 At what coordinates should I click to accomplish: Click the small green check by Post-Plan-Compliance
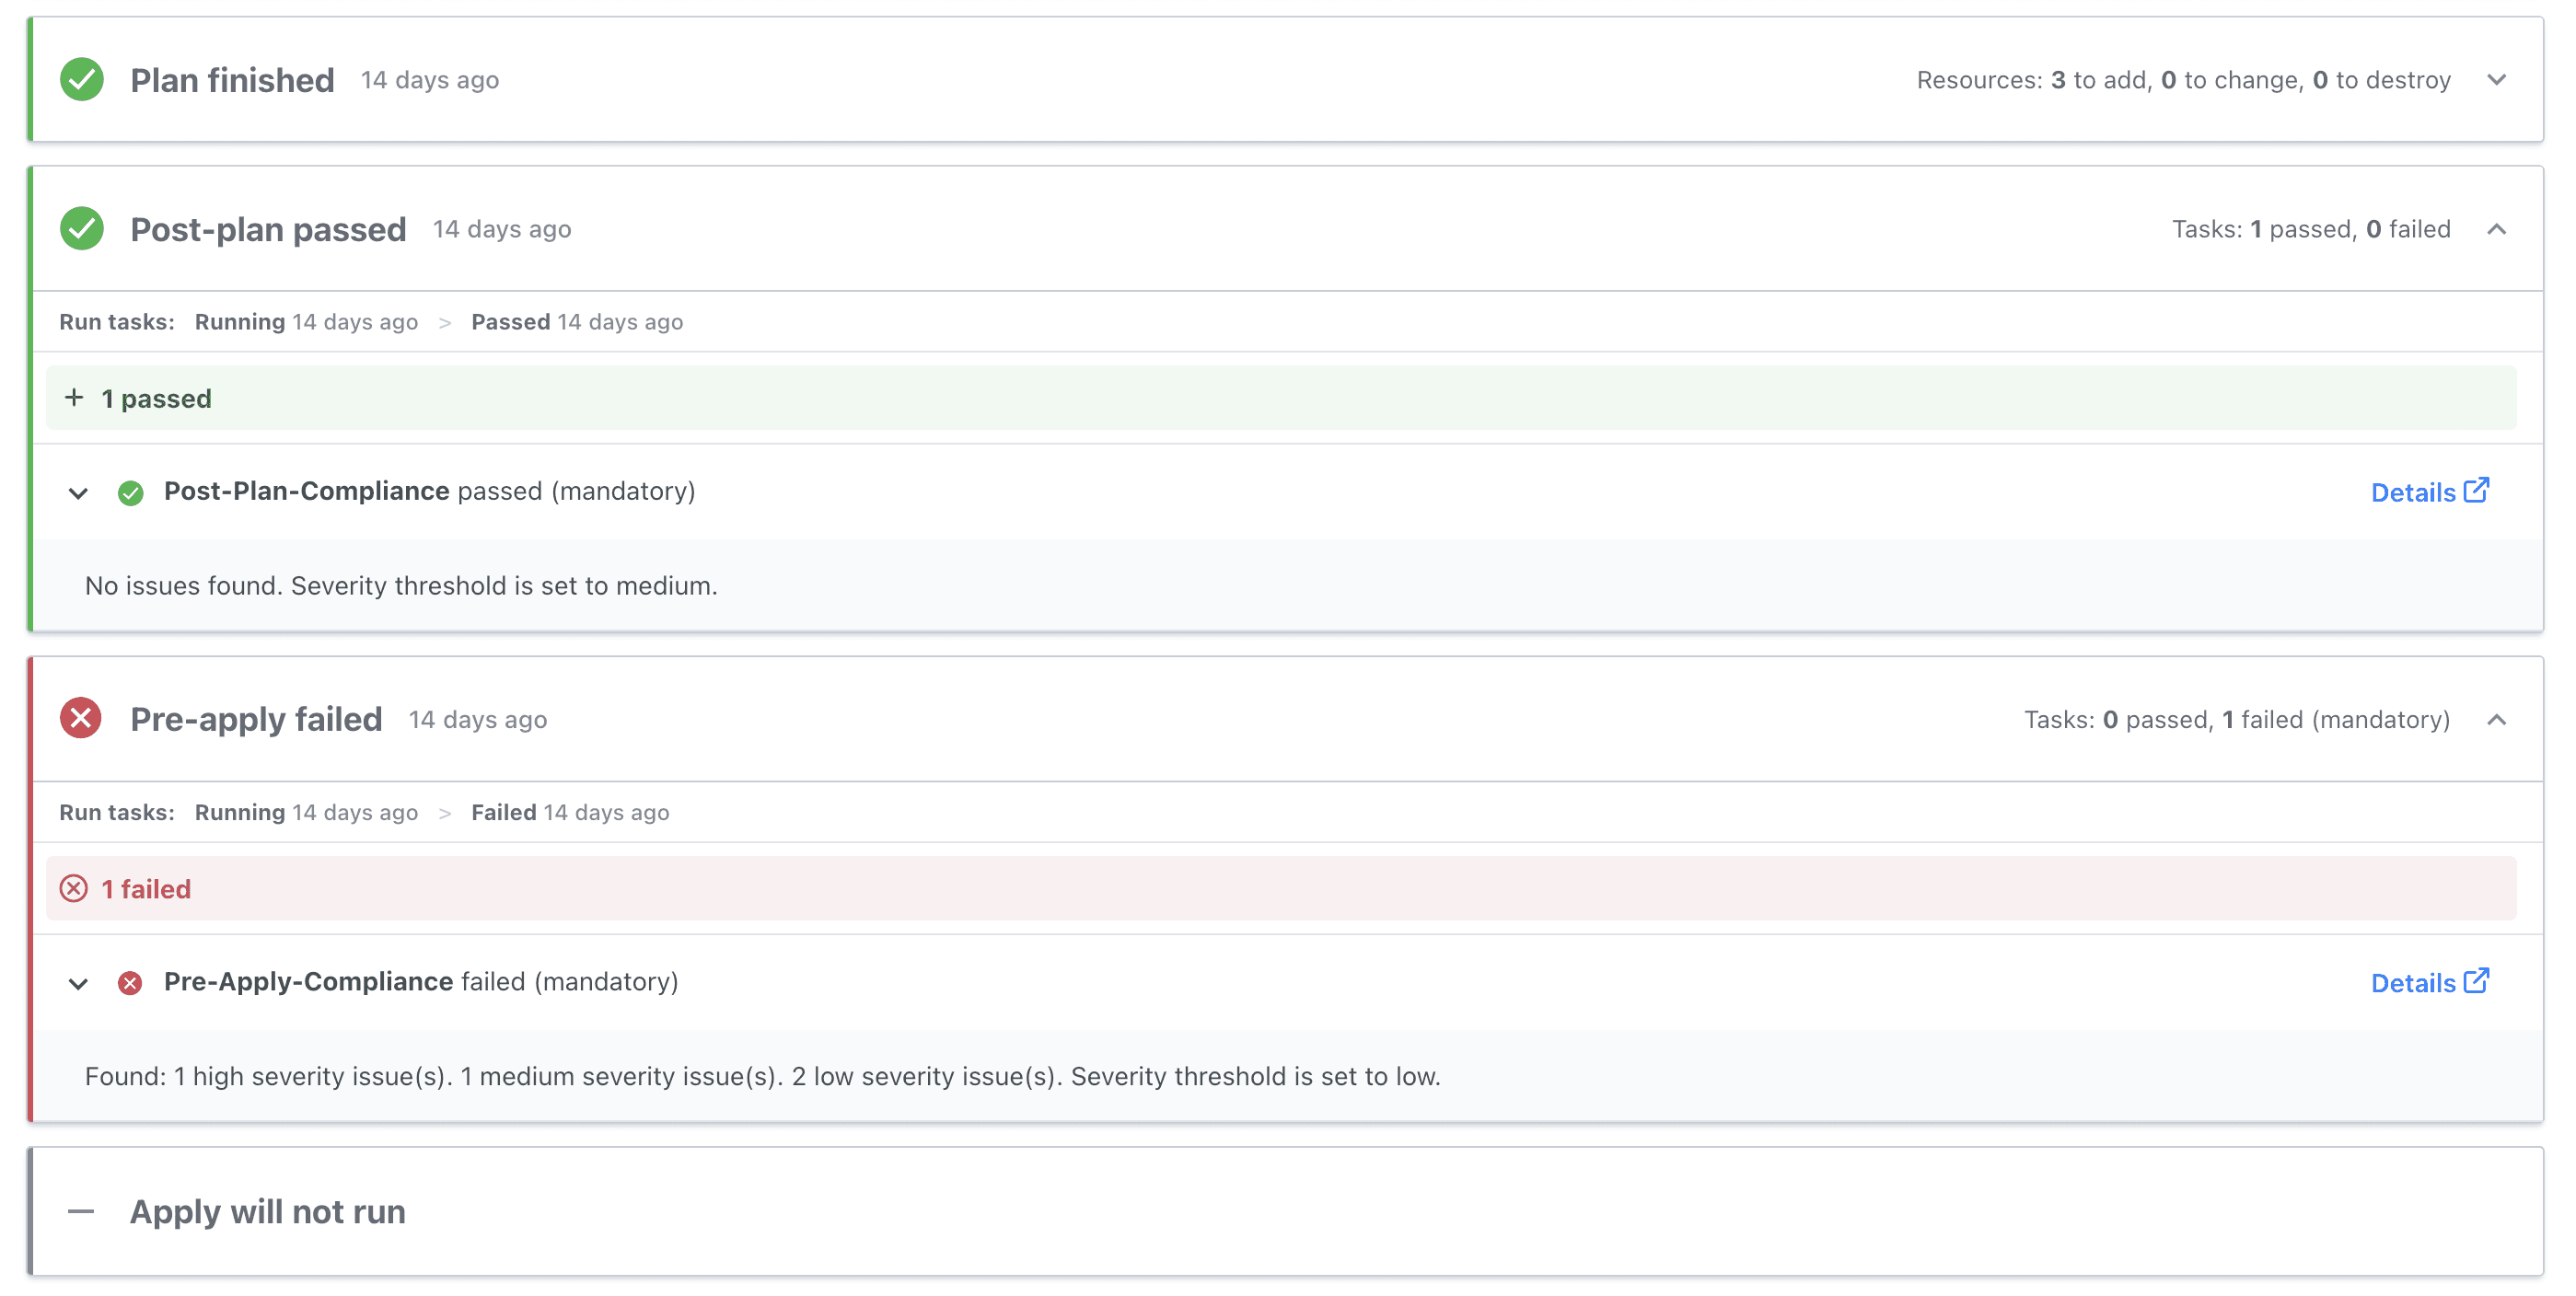pyautogui.click(x=130, y=492)
